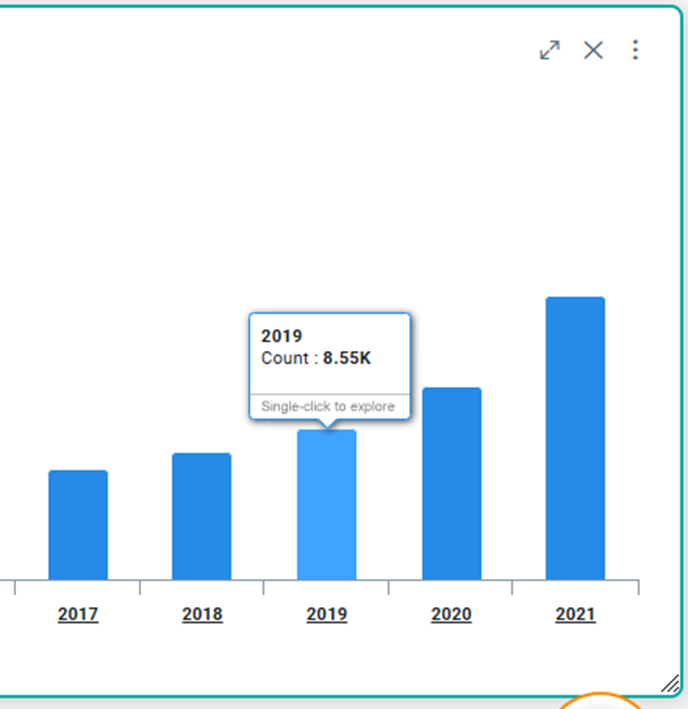Click the 2017 bar in chart
The width and height of the screenshot is (688, 709).
pyautogui.click(x=78, y=525)
